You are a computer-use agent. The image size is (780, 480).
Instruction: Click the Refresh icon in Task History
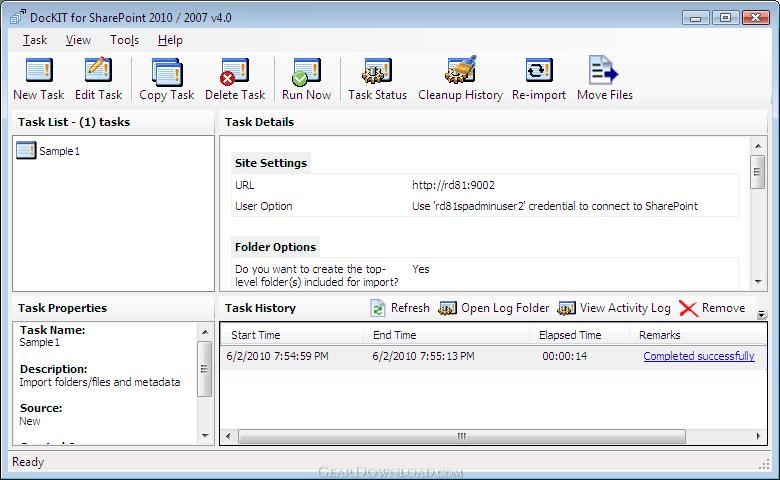(x=378, y=308)
